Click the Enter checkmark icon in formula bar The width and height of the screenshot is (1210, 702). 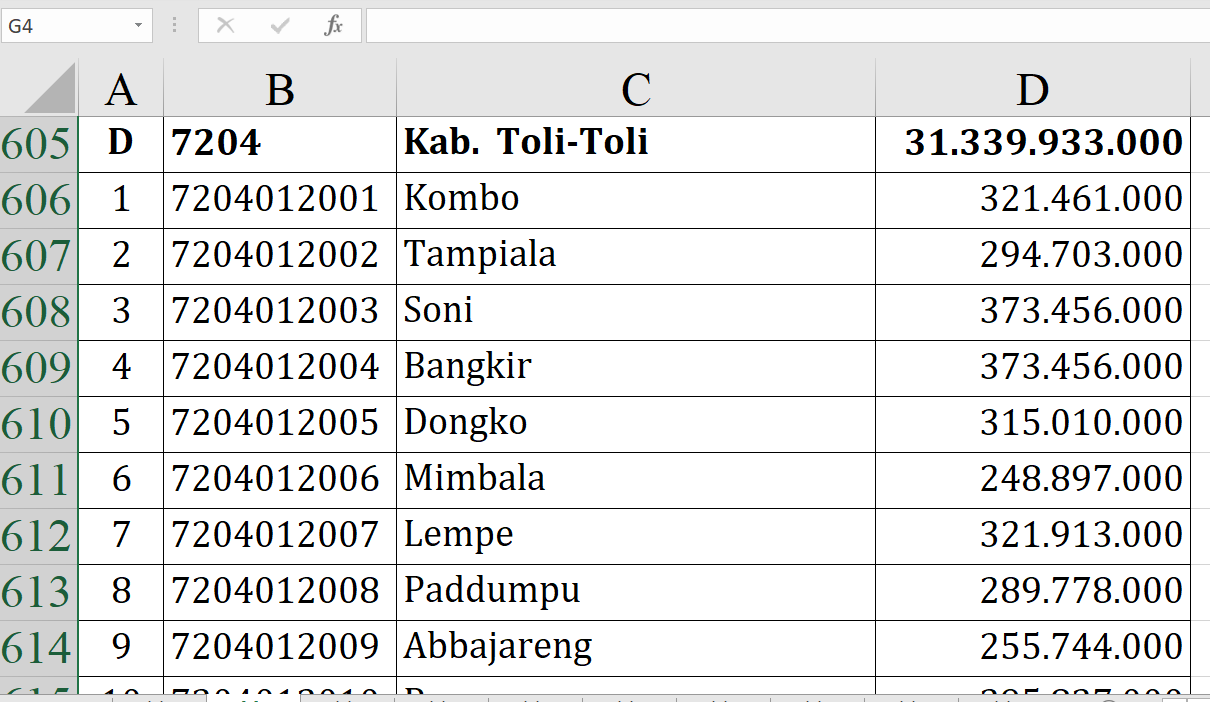279,26
